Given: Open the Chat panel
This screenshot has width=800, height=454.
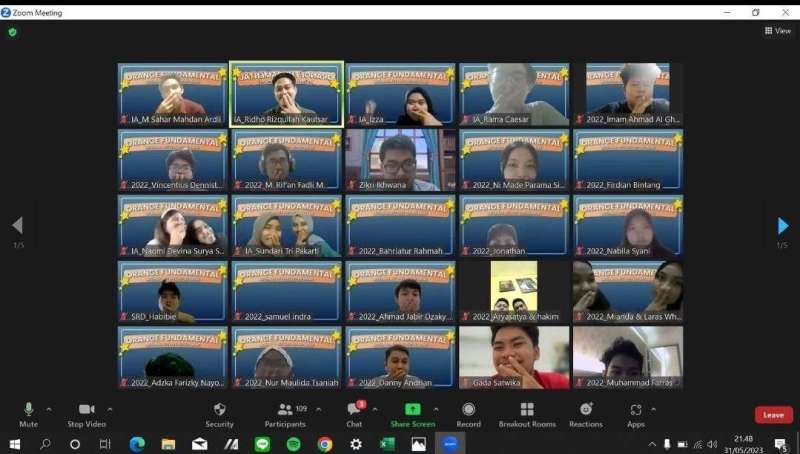Looking at the screenshot, I should (x=355, y=415).
